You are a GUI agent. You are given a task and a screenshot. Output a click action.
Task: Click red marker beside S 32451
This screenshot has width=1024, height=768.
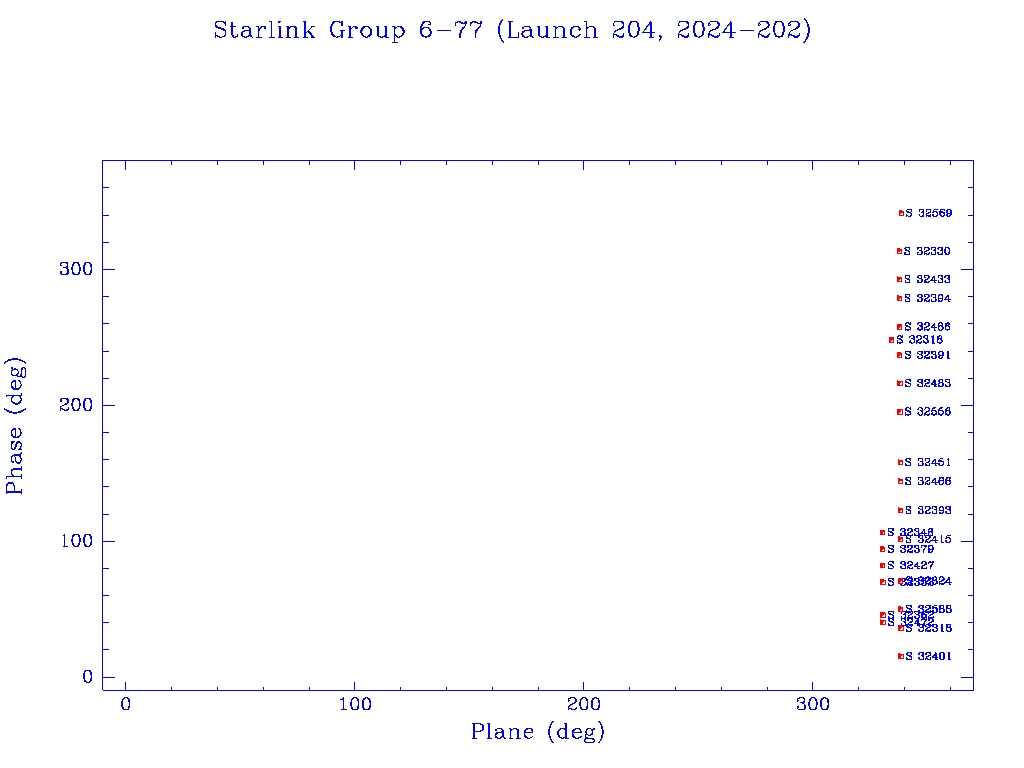point(900,462)
